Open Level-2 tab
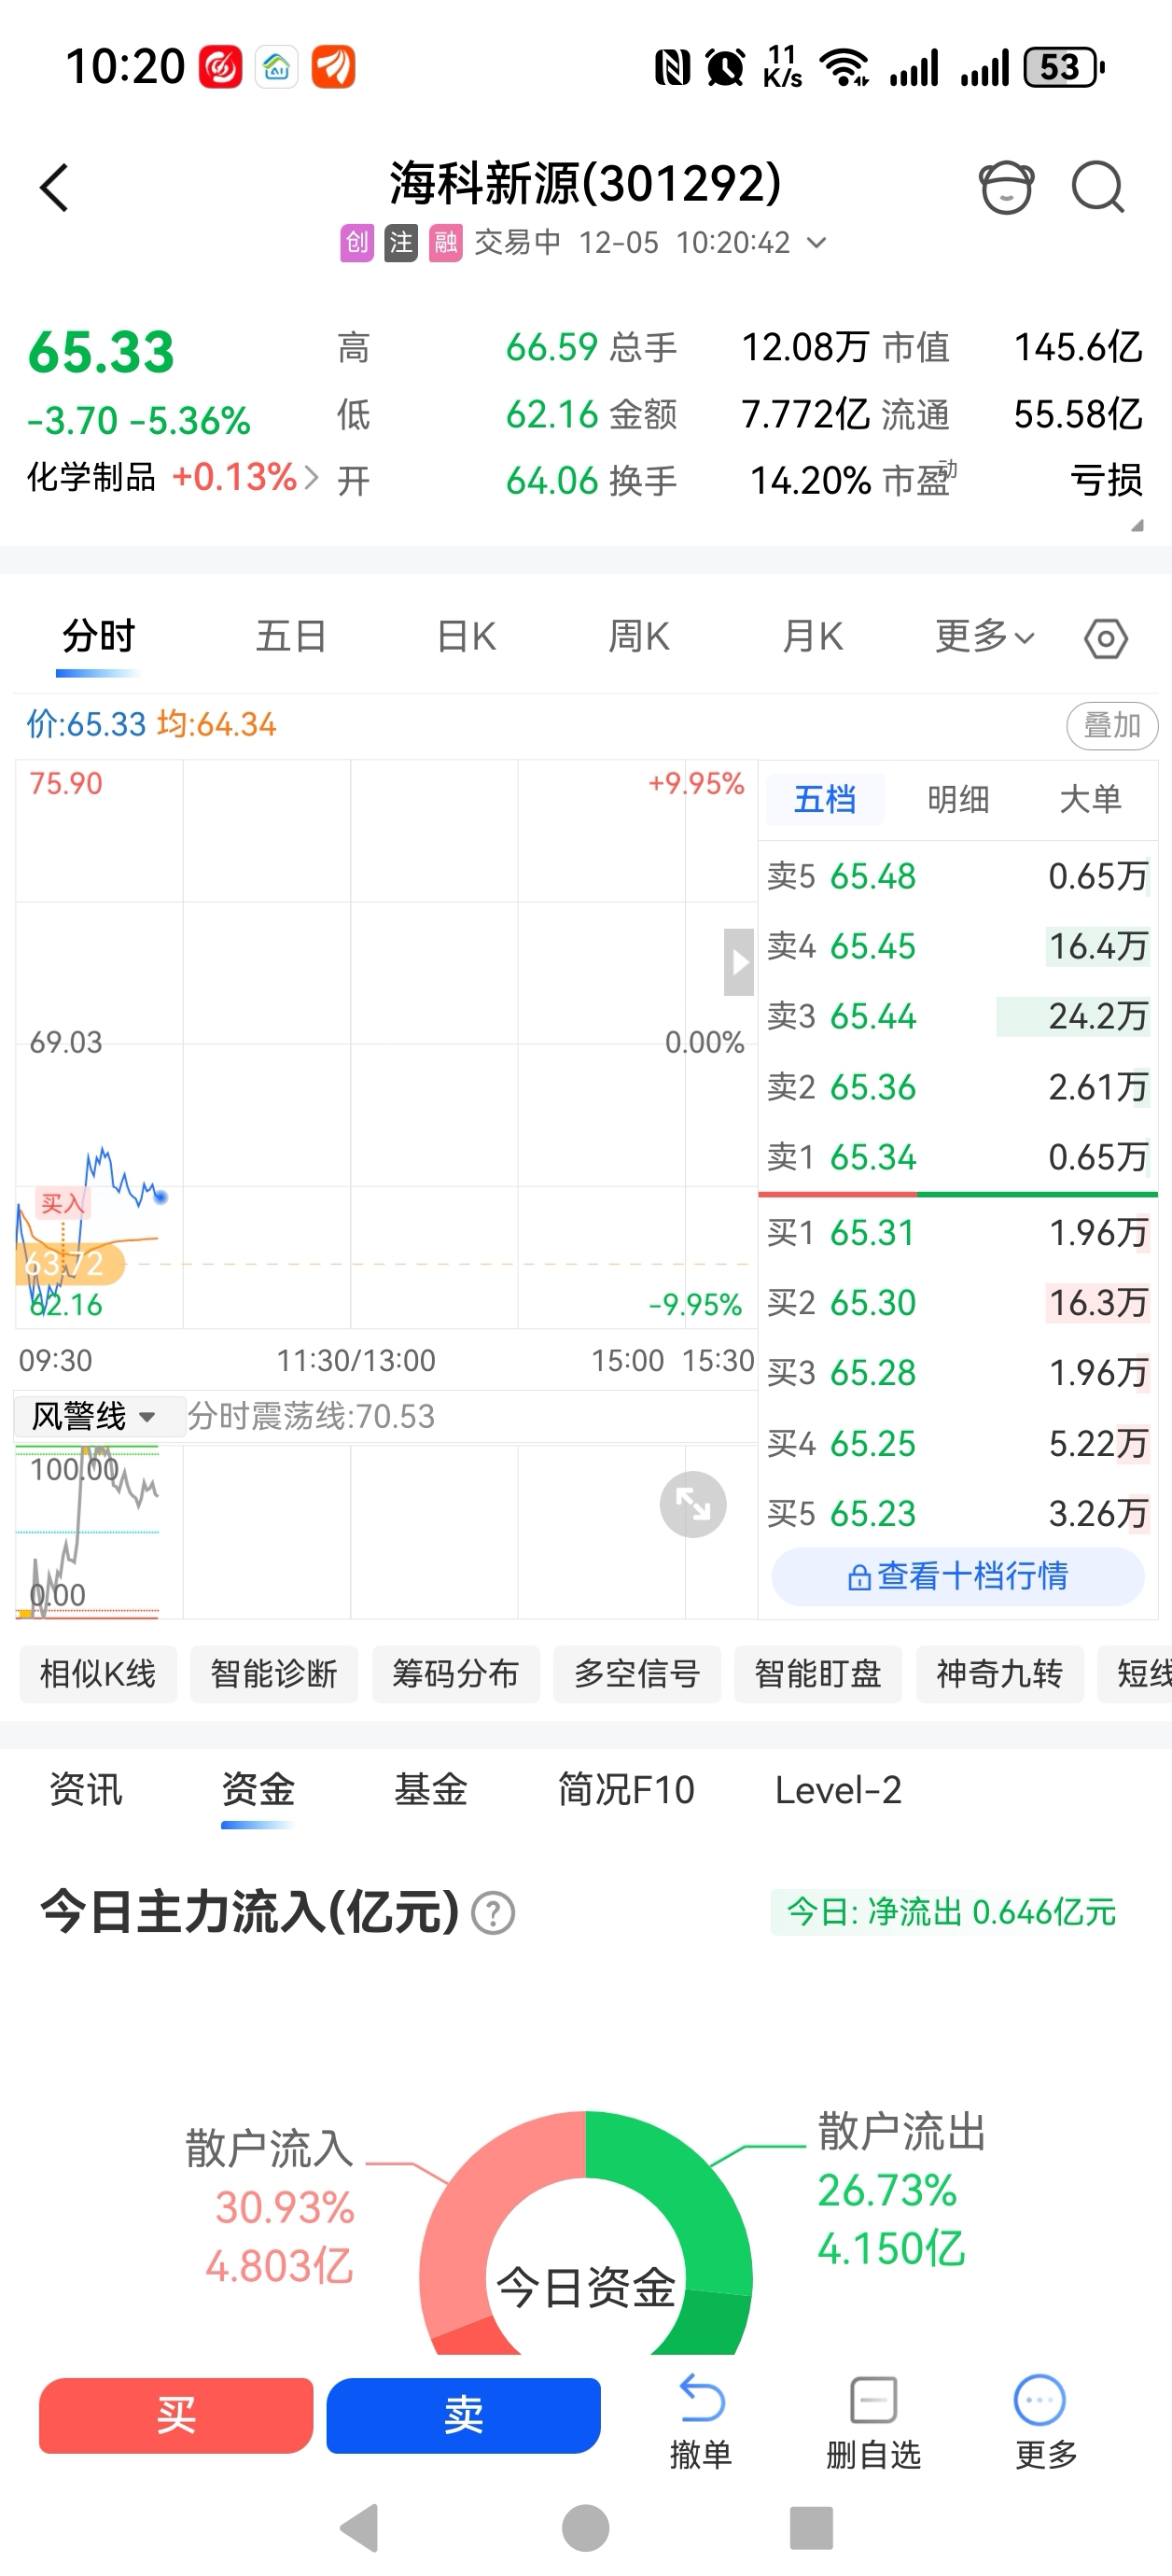The width and height of the screenshot is (1172, 2576). click(x=838, y=1790)
